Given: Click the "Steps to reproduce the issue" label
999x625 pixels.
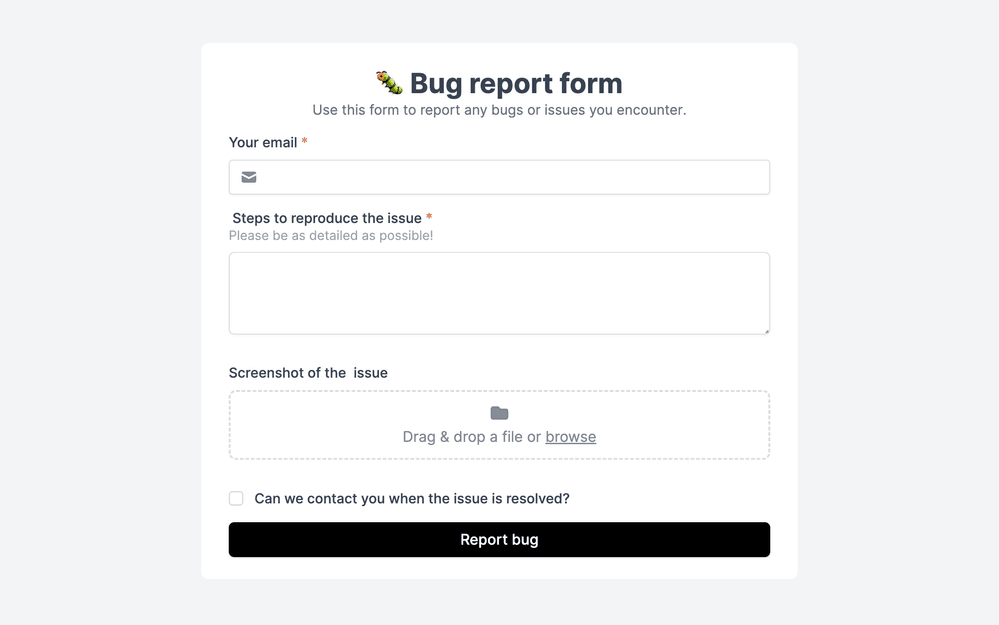Looking at the screenshot, I should [x=327, y=218].
